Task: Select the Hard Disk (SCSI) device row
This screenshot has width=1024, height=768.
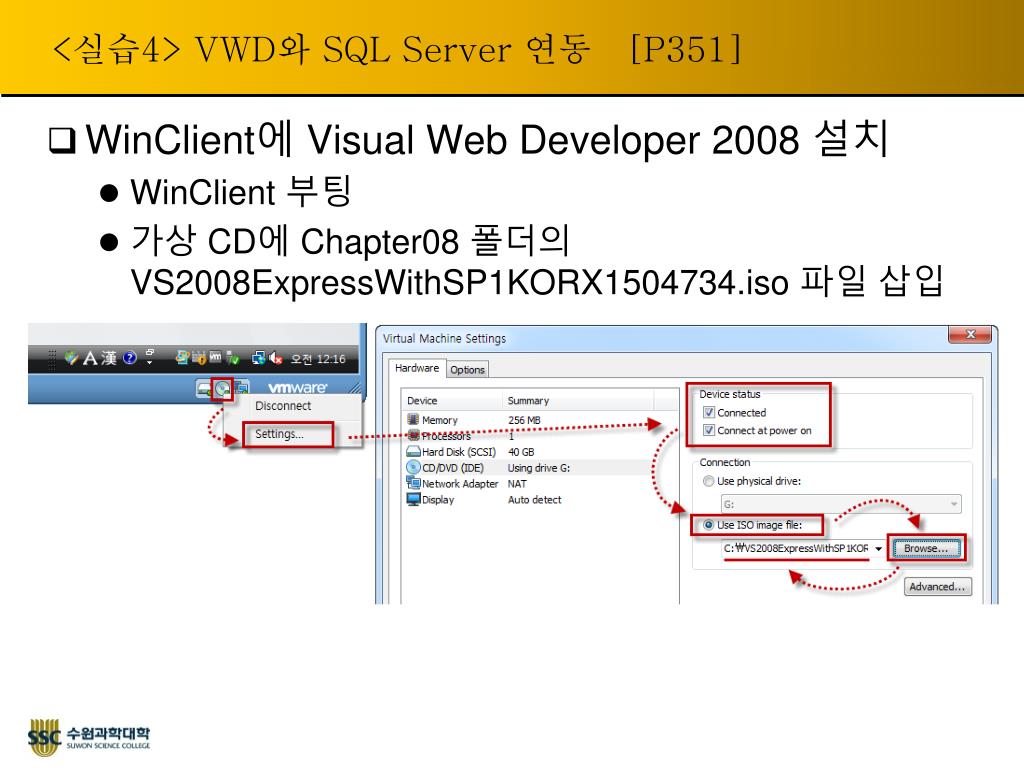Action: 539,452
